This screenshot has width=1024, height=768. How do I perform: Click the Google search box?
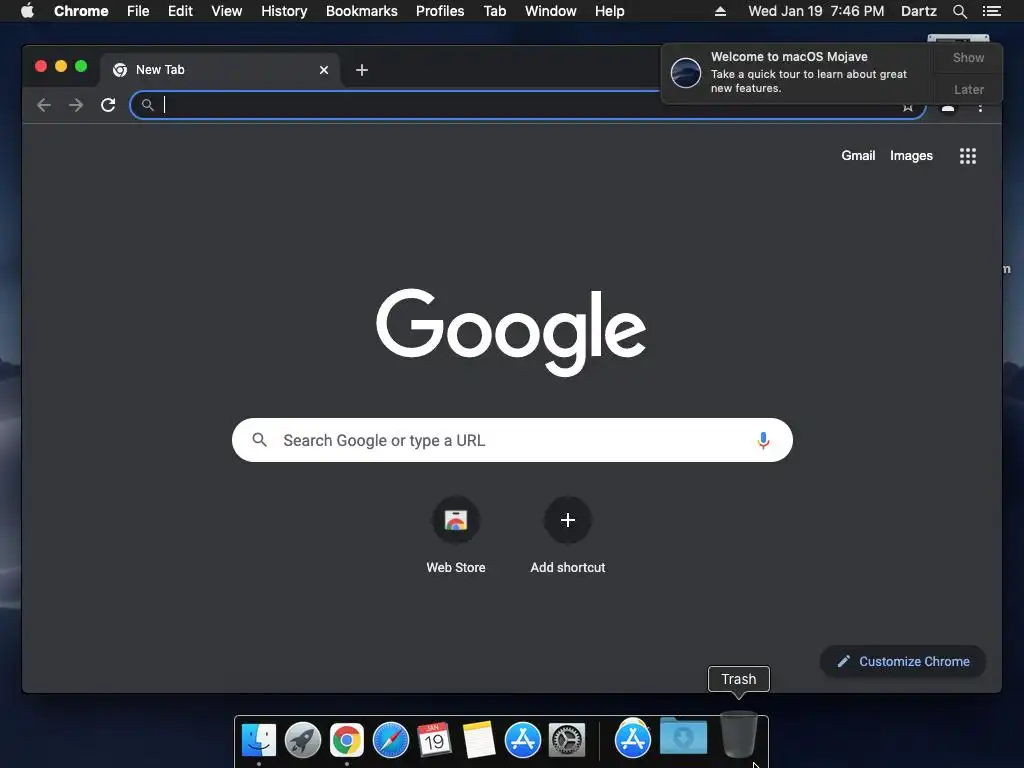(x=512, y=440)
